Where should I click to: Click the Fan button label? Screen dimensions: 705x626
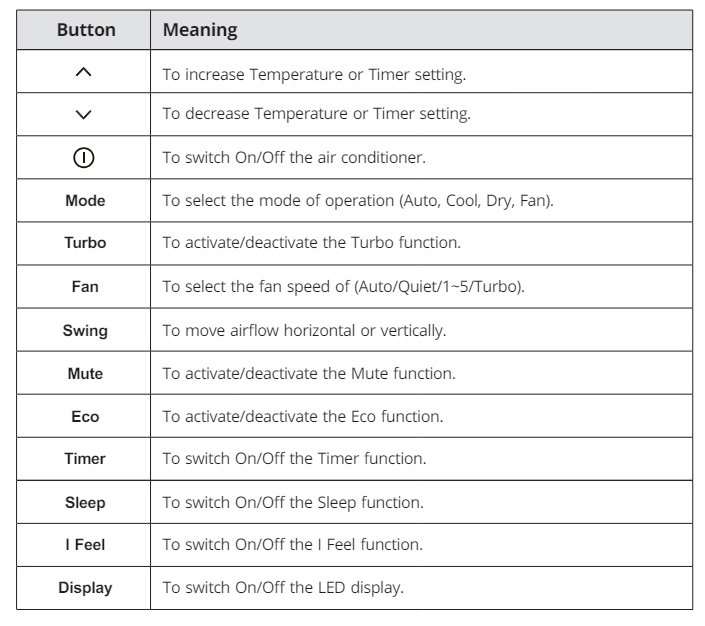point(84,287)
